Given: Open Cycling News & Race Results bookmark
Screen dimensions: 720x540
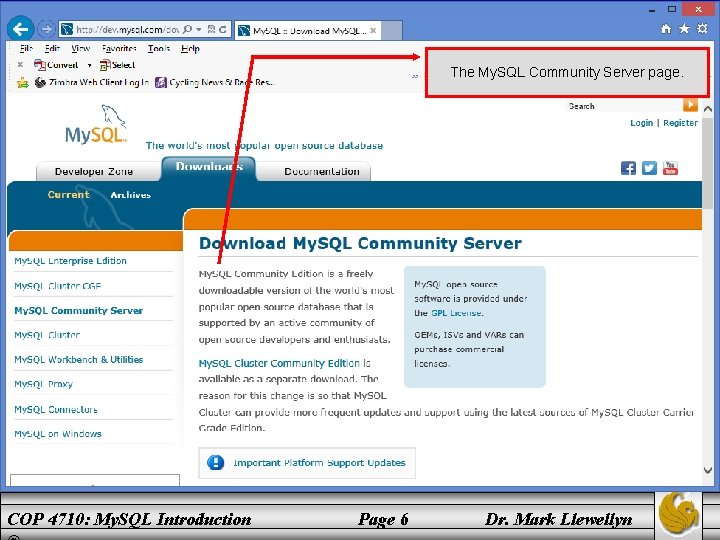Looking at the screenshot, I should point(214,82).
